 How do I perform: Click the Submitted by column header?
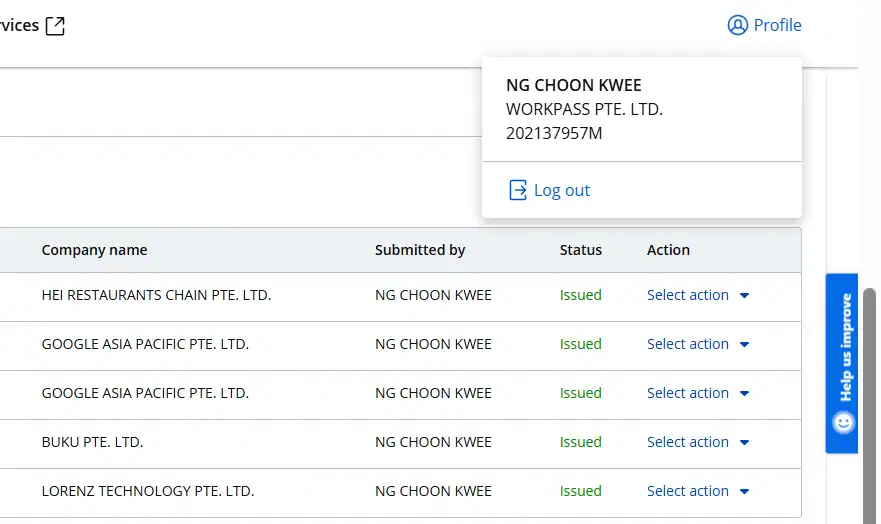(x=420, y=250)
